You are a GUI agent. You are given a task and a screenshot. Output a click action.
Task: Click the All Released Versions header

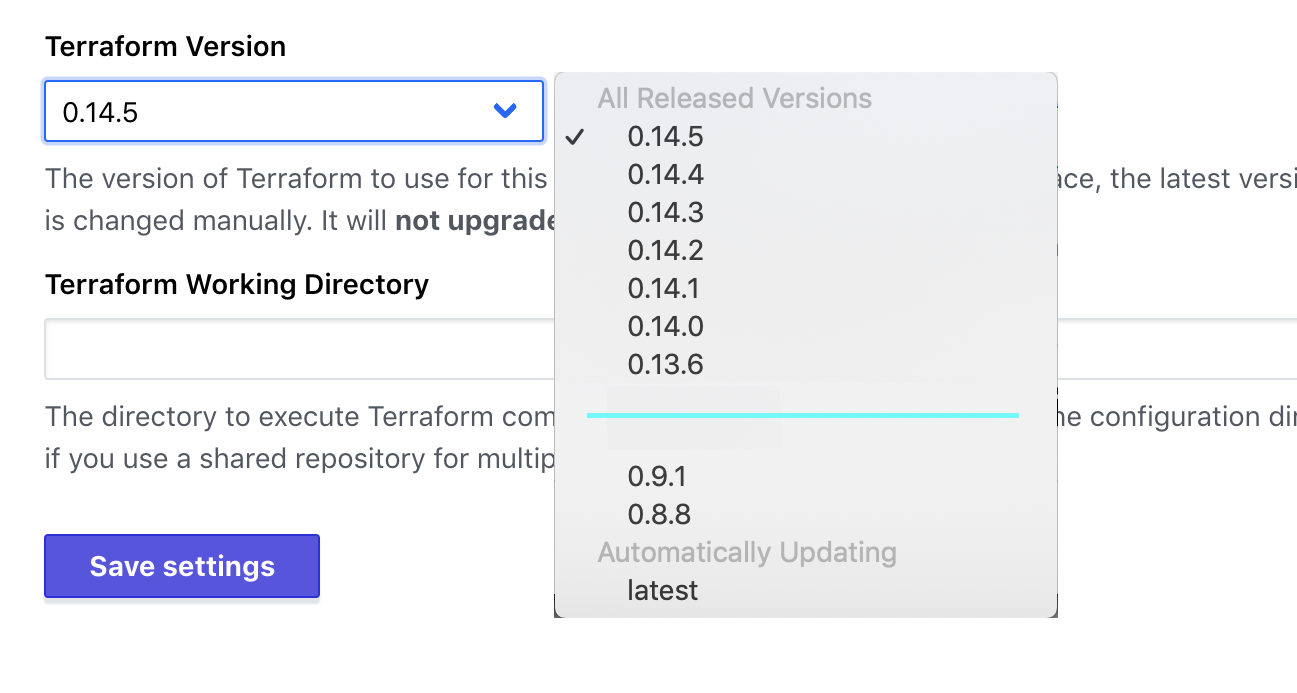pyautogui.click(x=735, y=99)
